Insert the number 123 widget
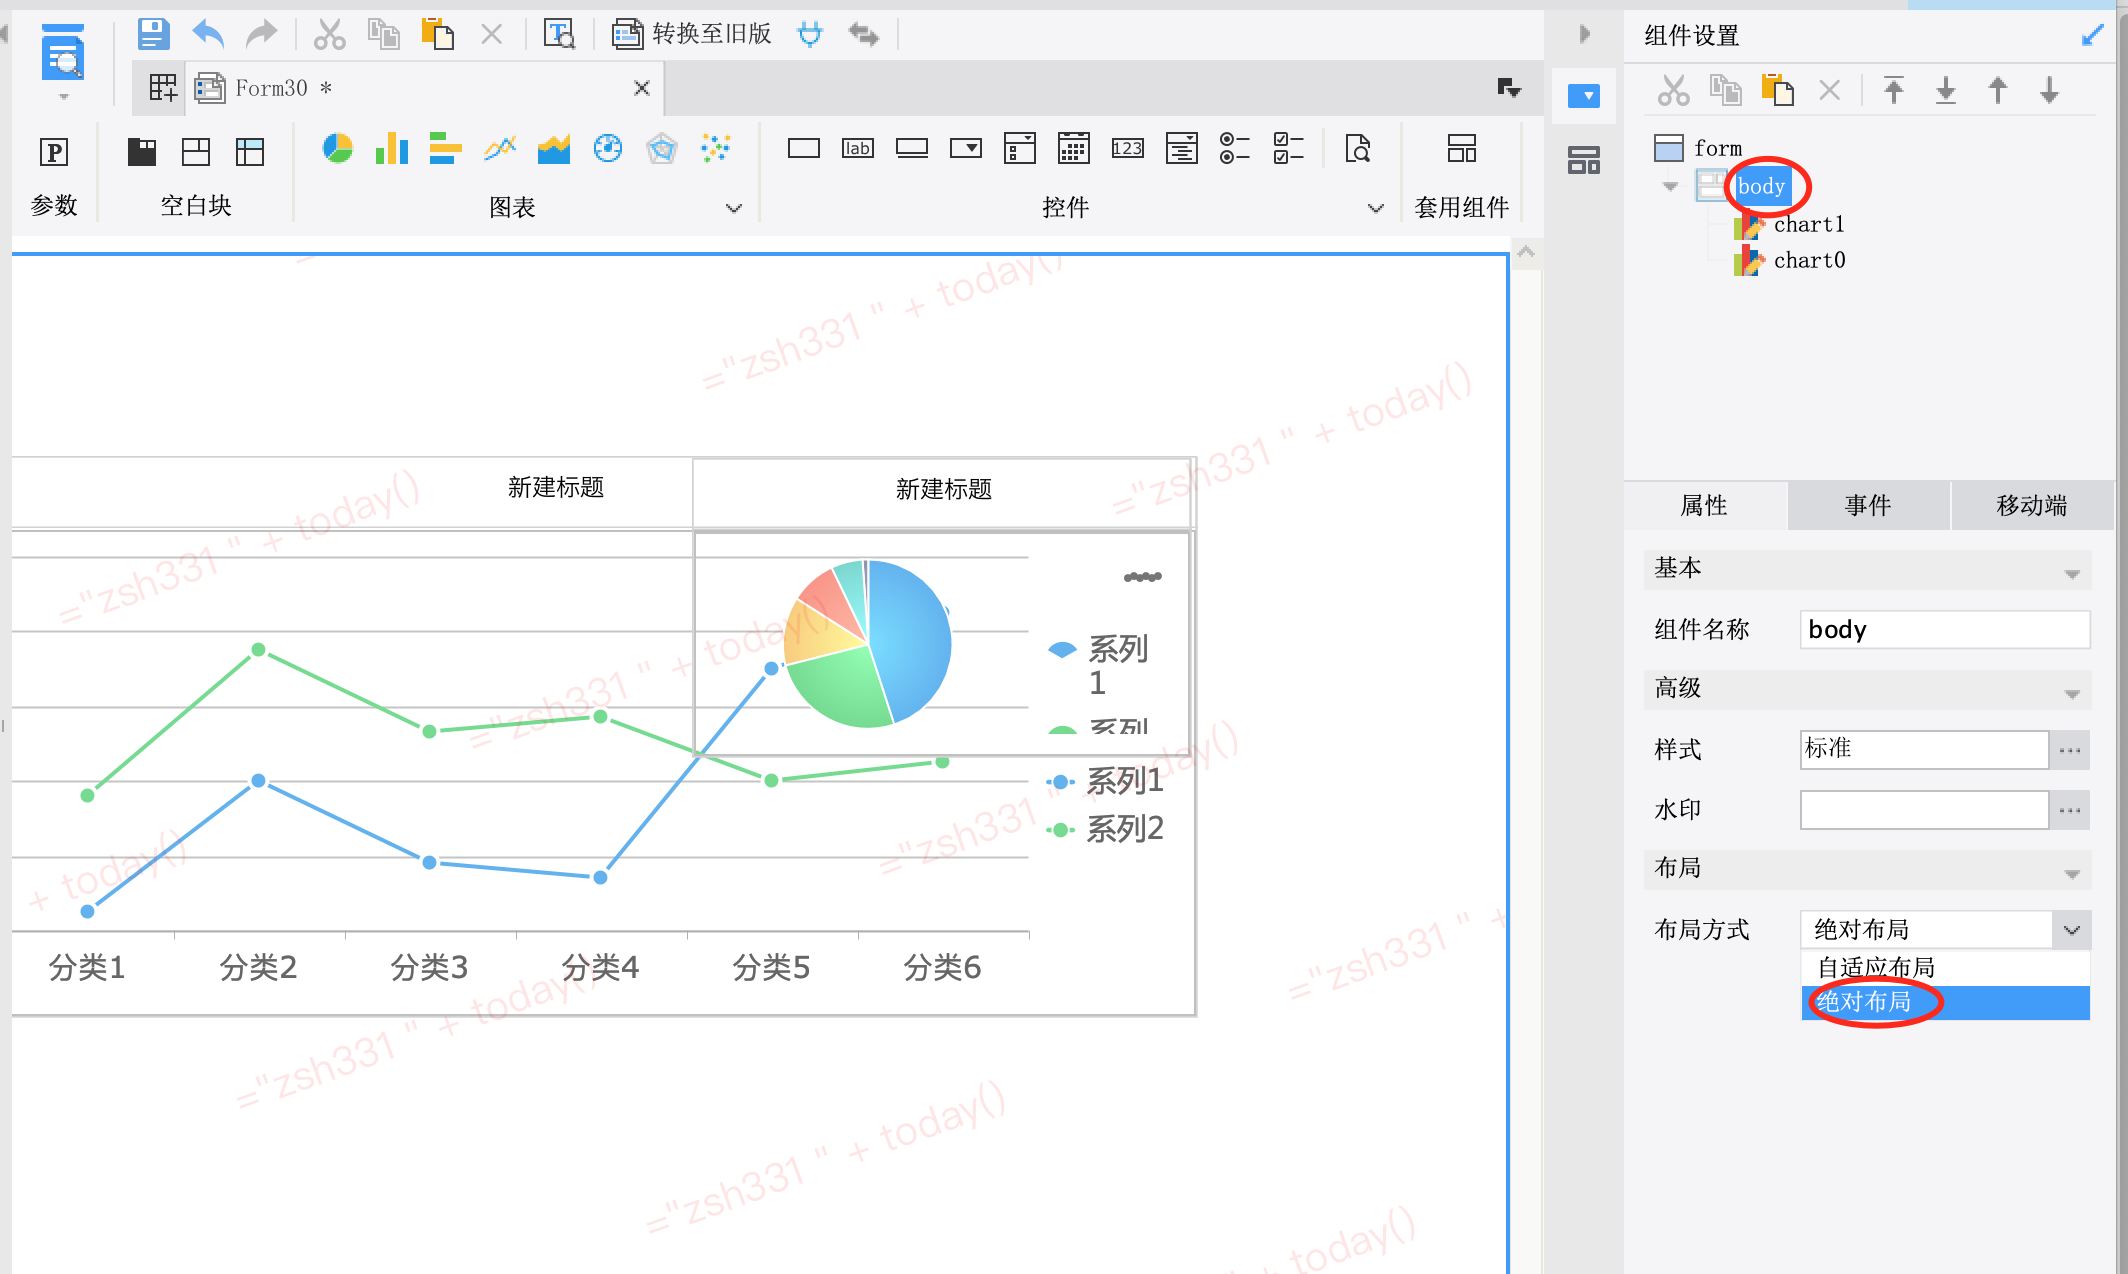Viewport: 2128px width, 1274px height. point(1128,149)
